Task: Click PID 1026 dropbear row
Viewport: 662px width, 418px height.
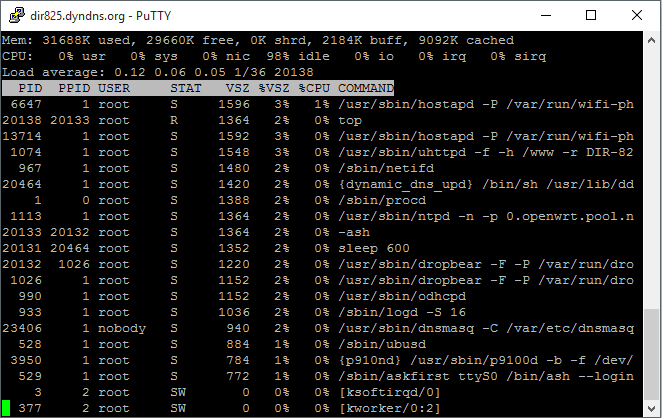Action: (x=317, y=281)
